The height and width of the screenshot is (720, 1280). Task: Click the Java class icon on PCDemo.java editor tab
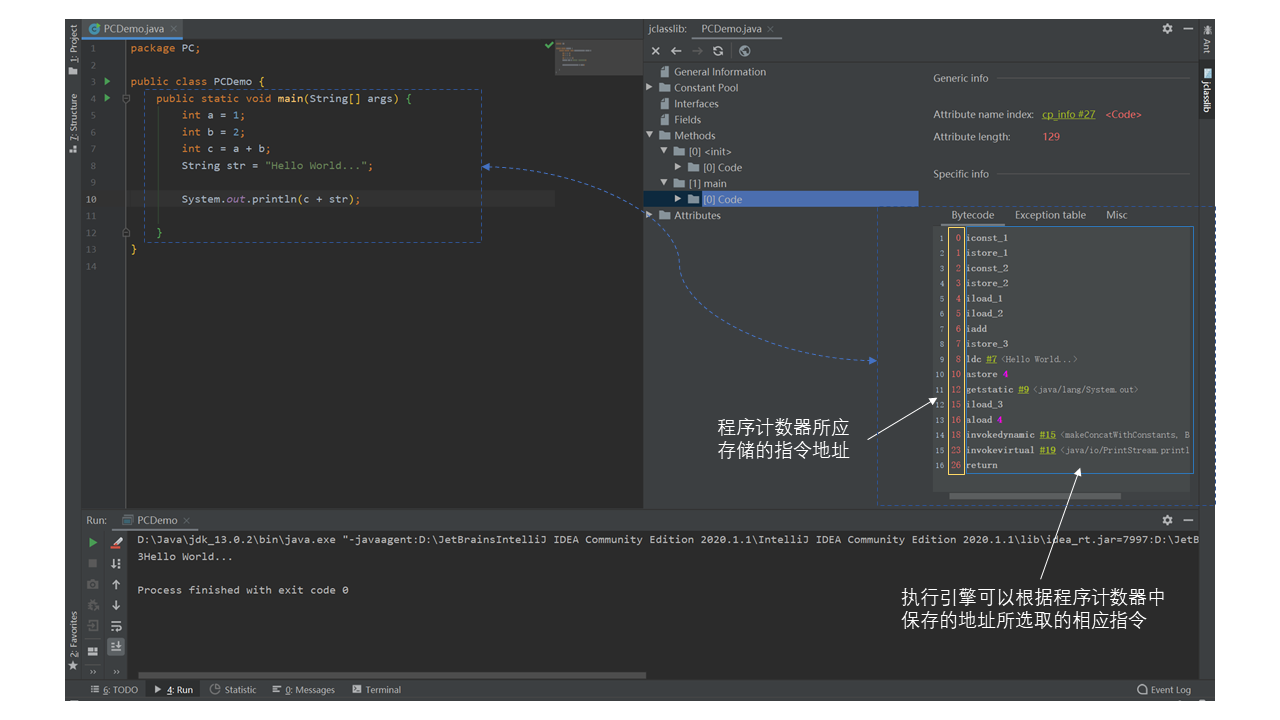pyautogui.click(x=95, y=29)
